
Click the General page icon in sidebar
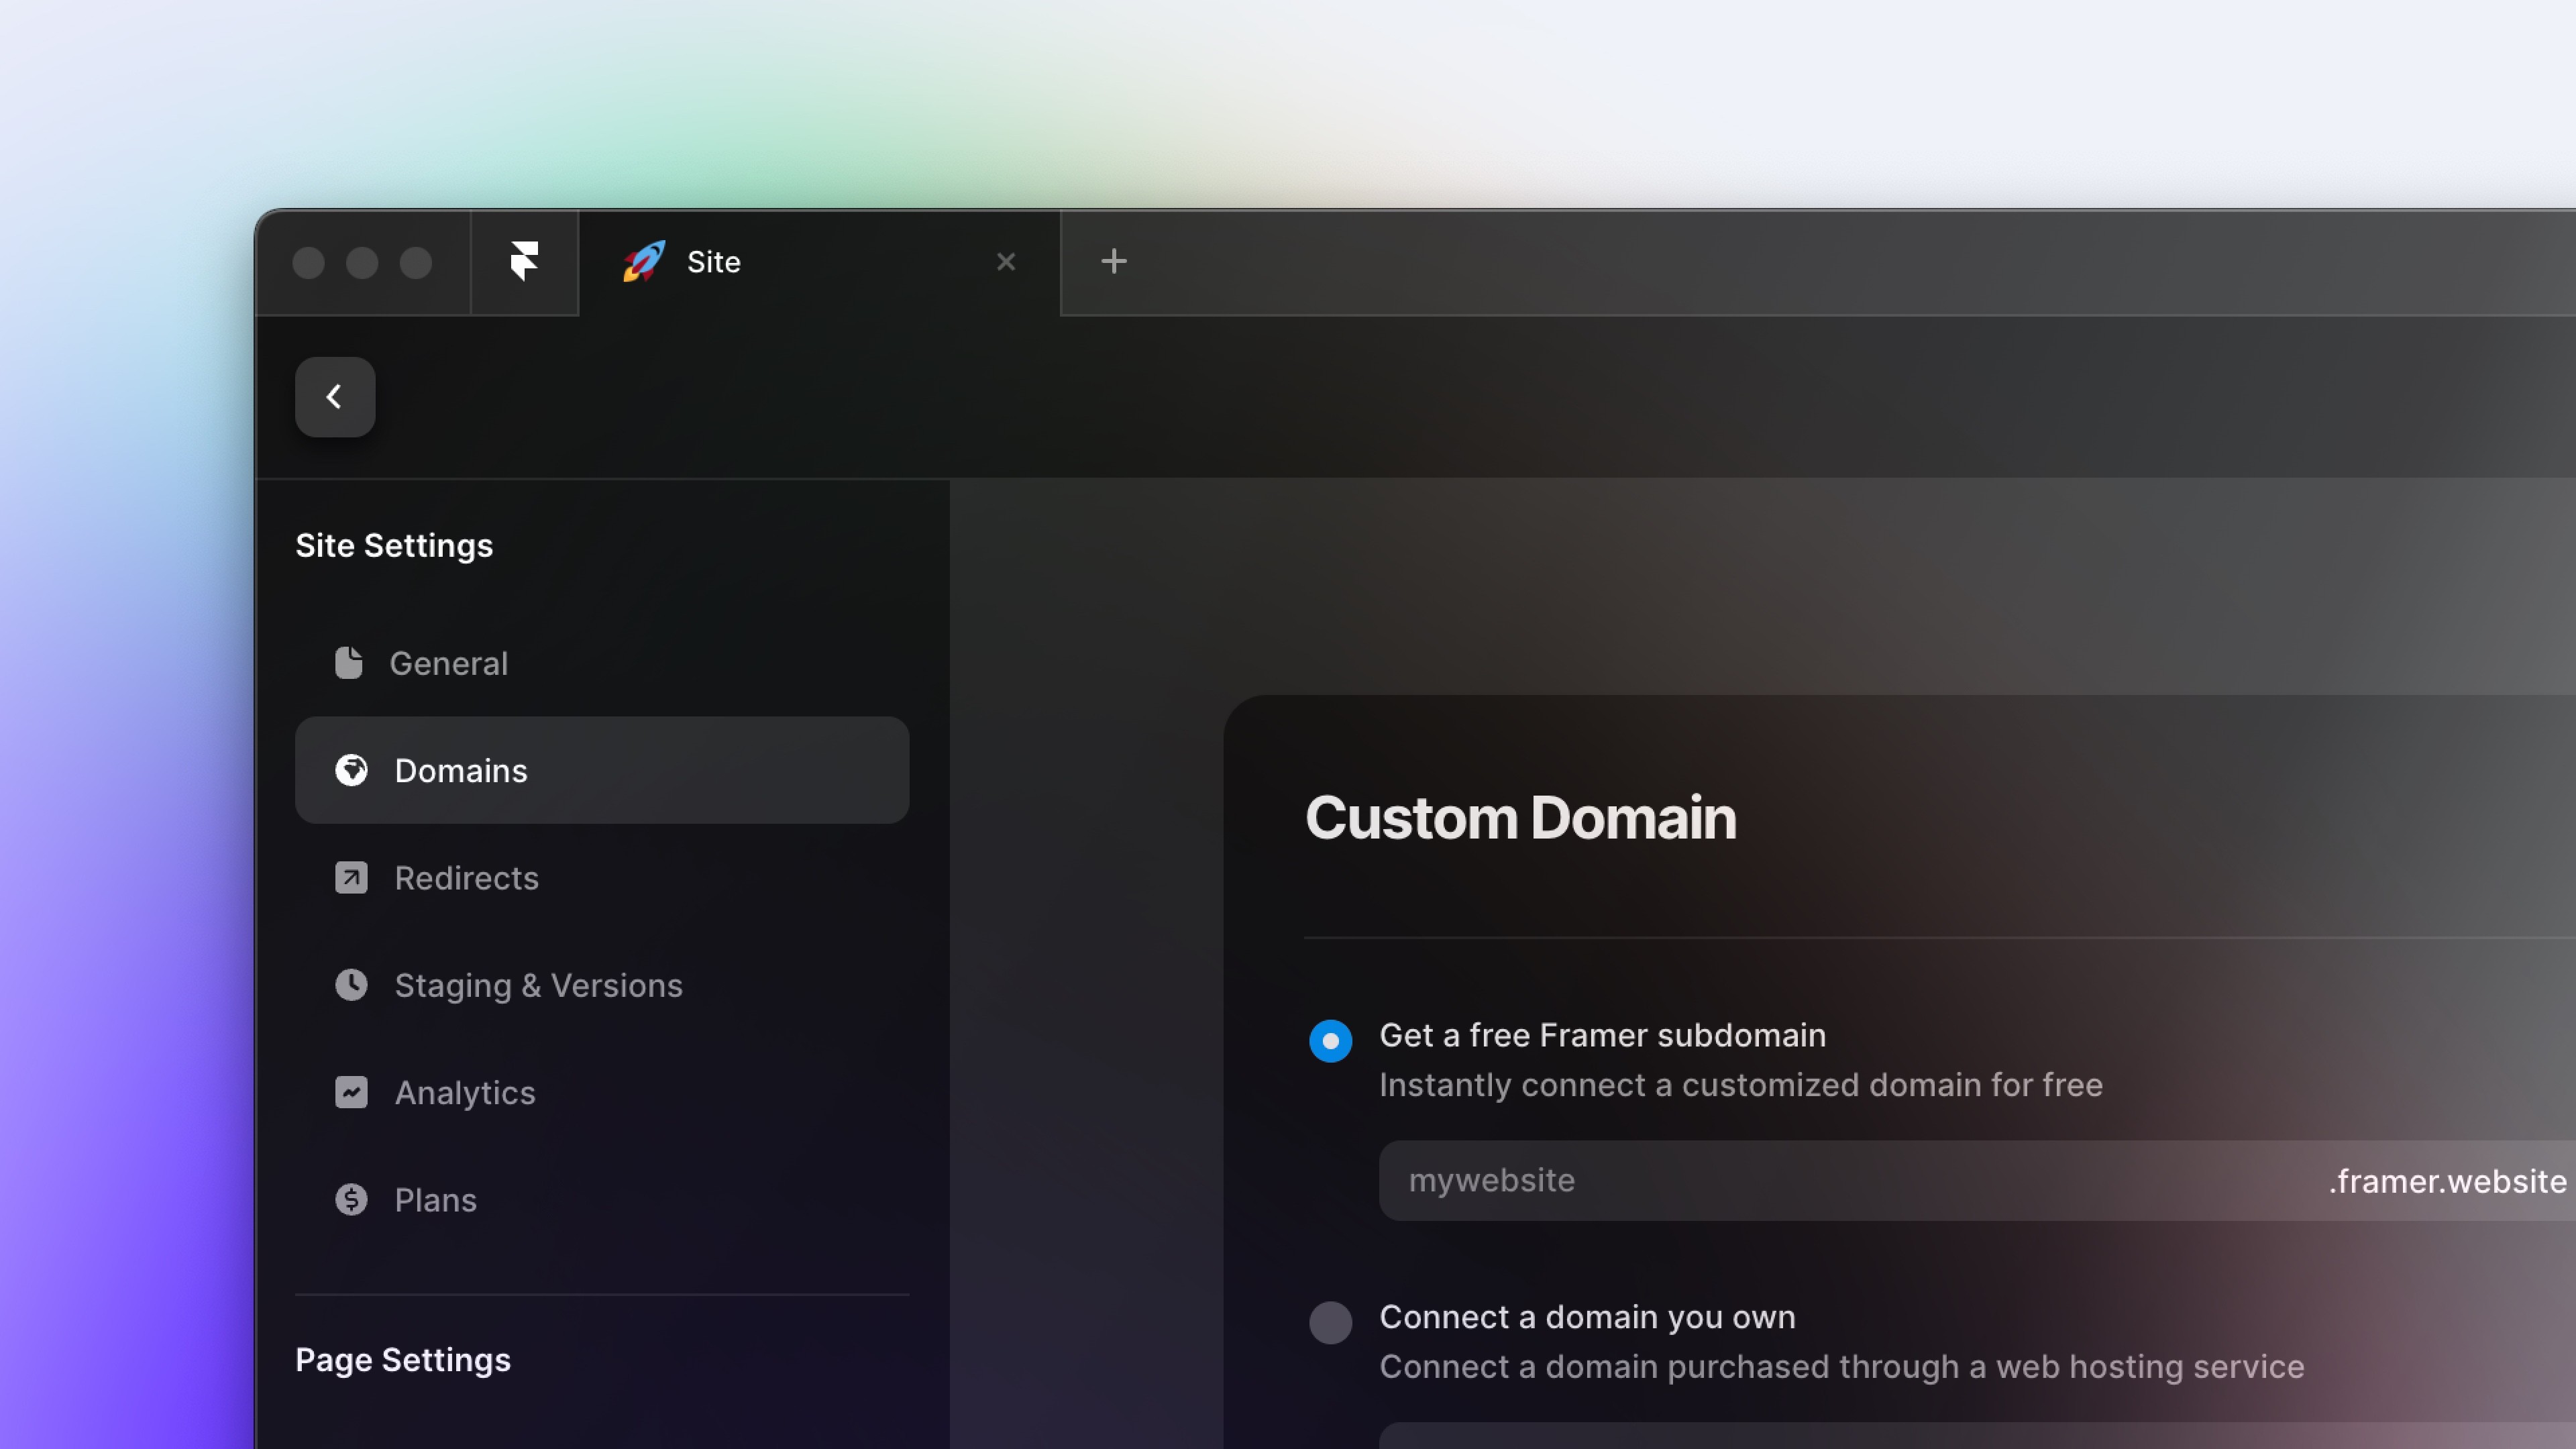[x=348, y=663]
